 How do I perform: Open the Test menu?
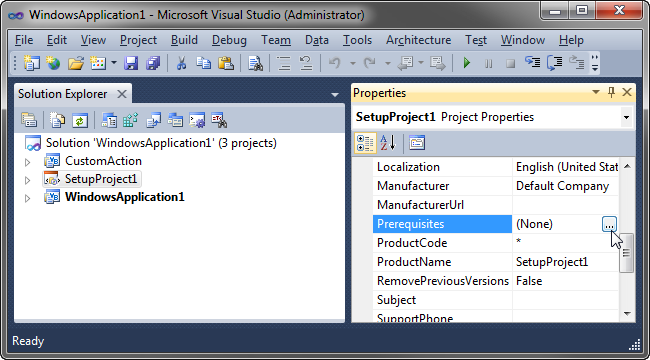(x=476, y=40)
